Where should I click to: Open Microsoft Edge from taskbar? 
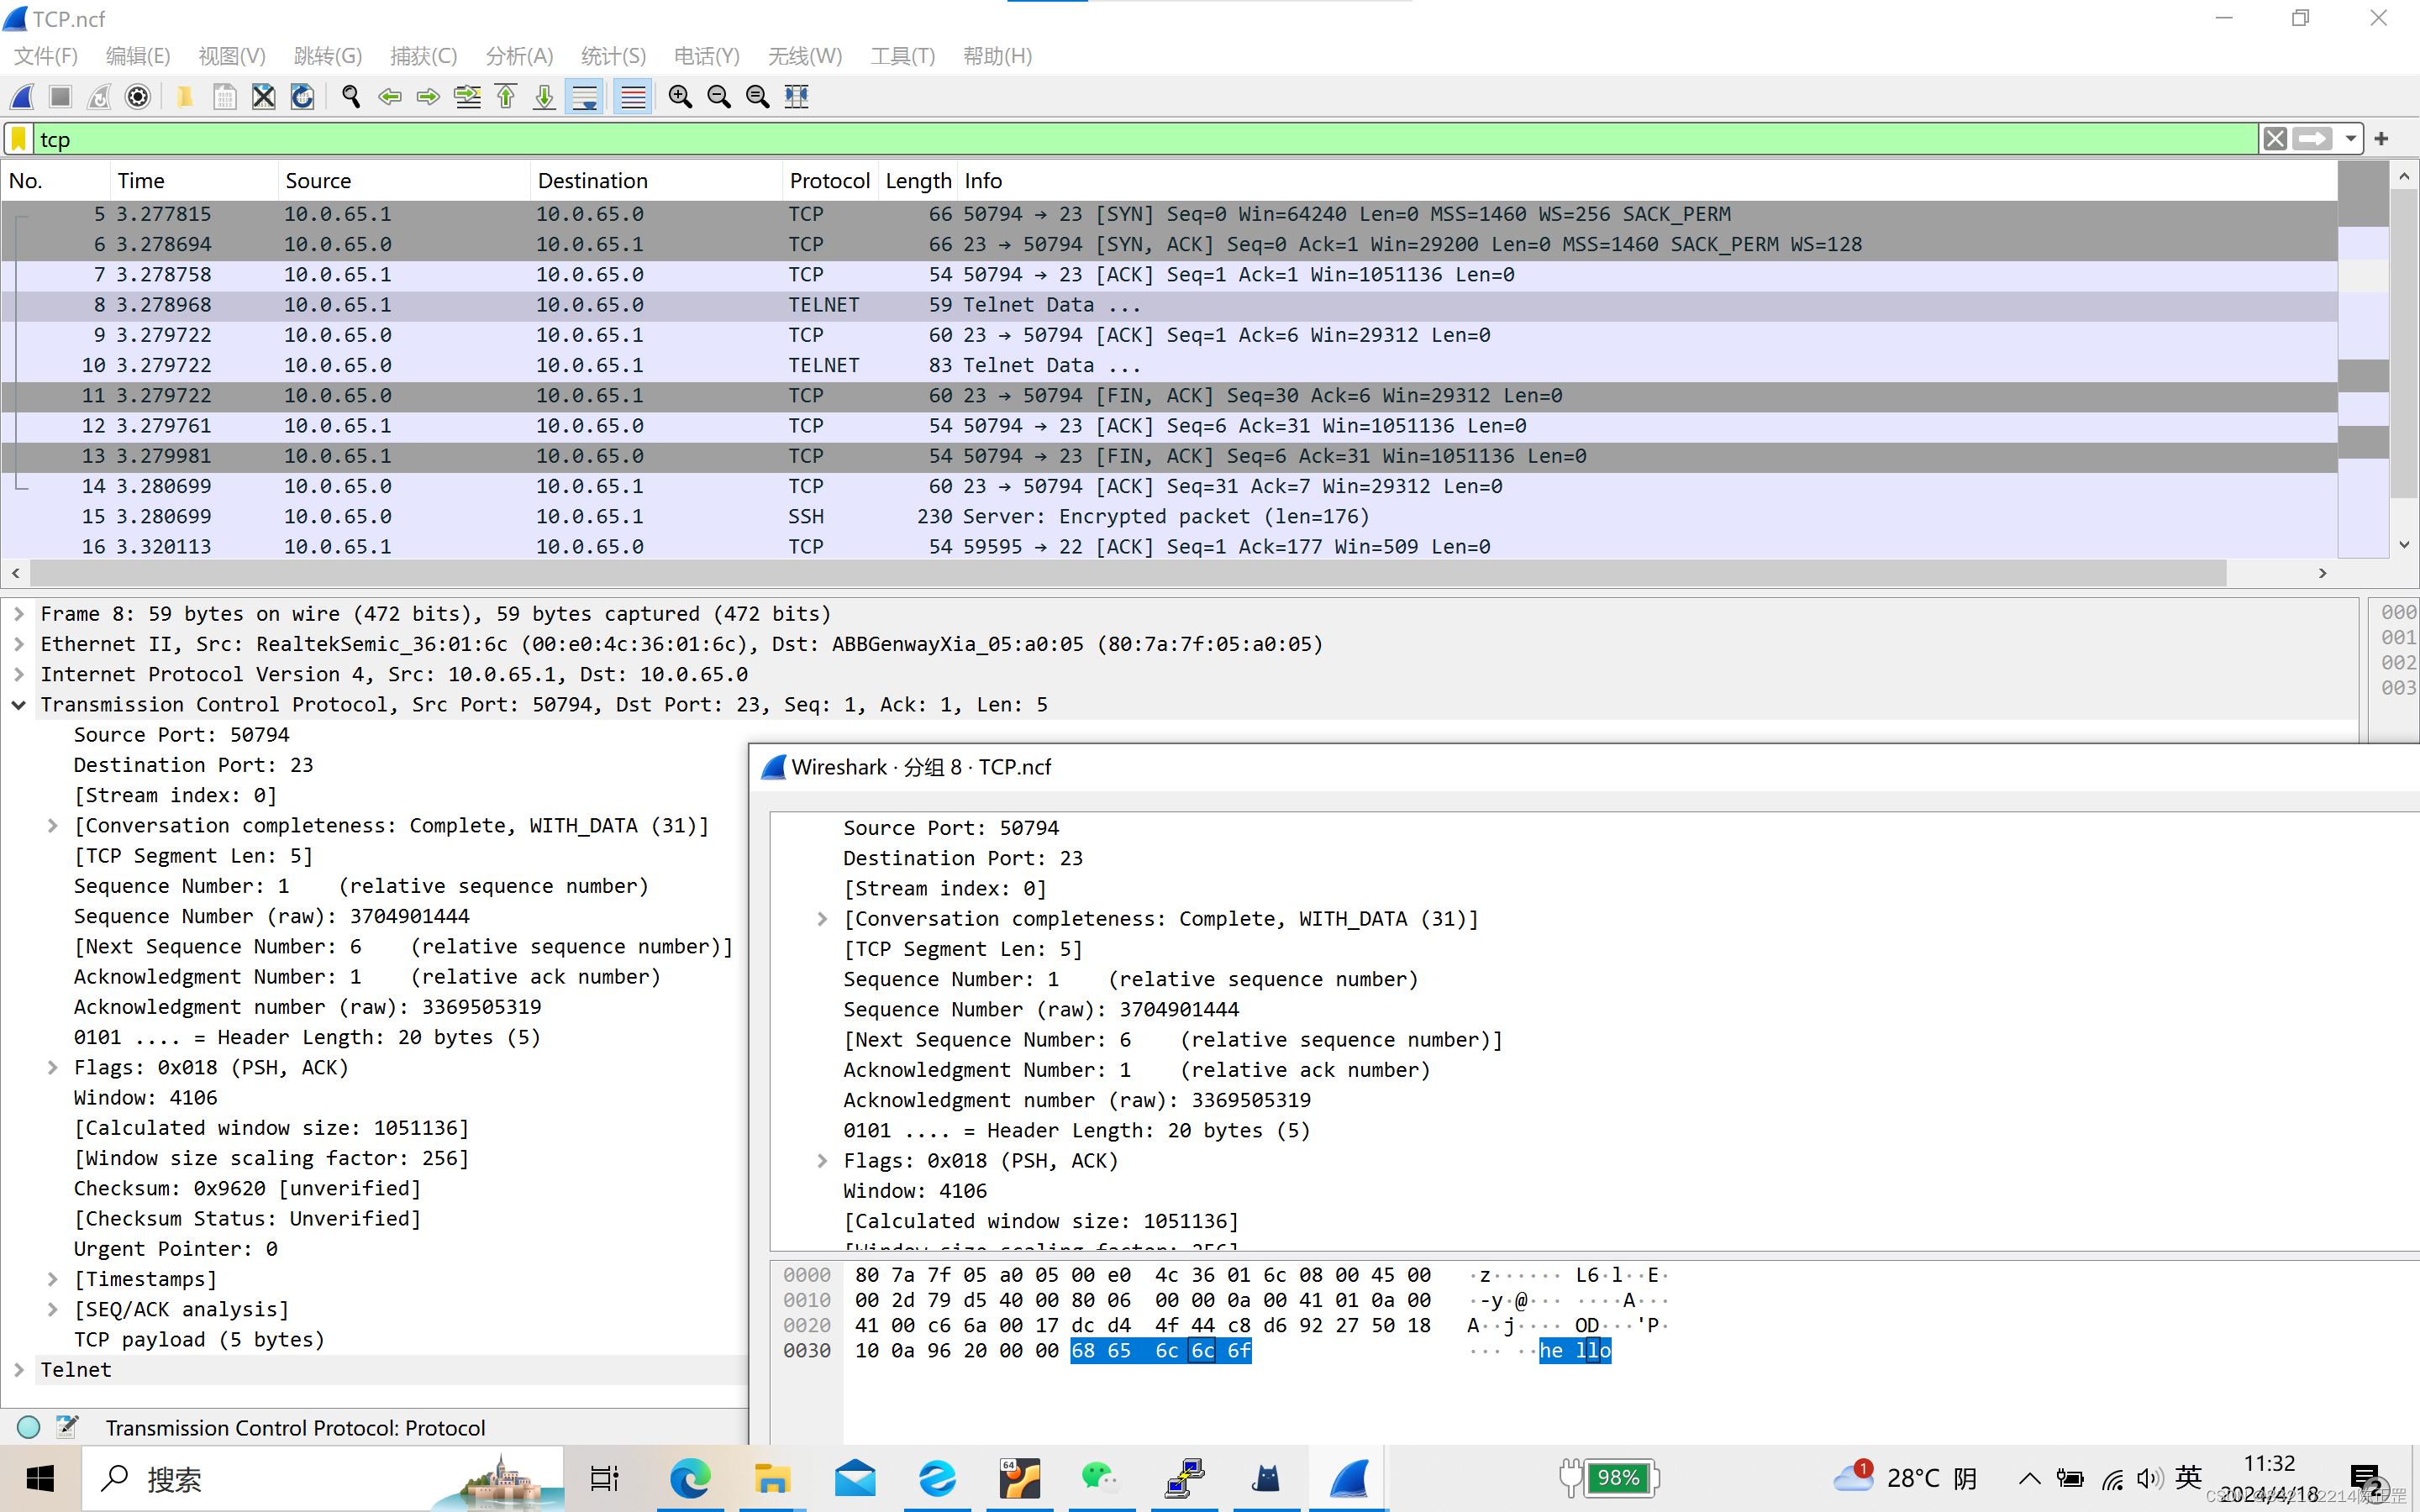(x=690, y=1478)
